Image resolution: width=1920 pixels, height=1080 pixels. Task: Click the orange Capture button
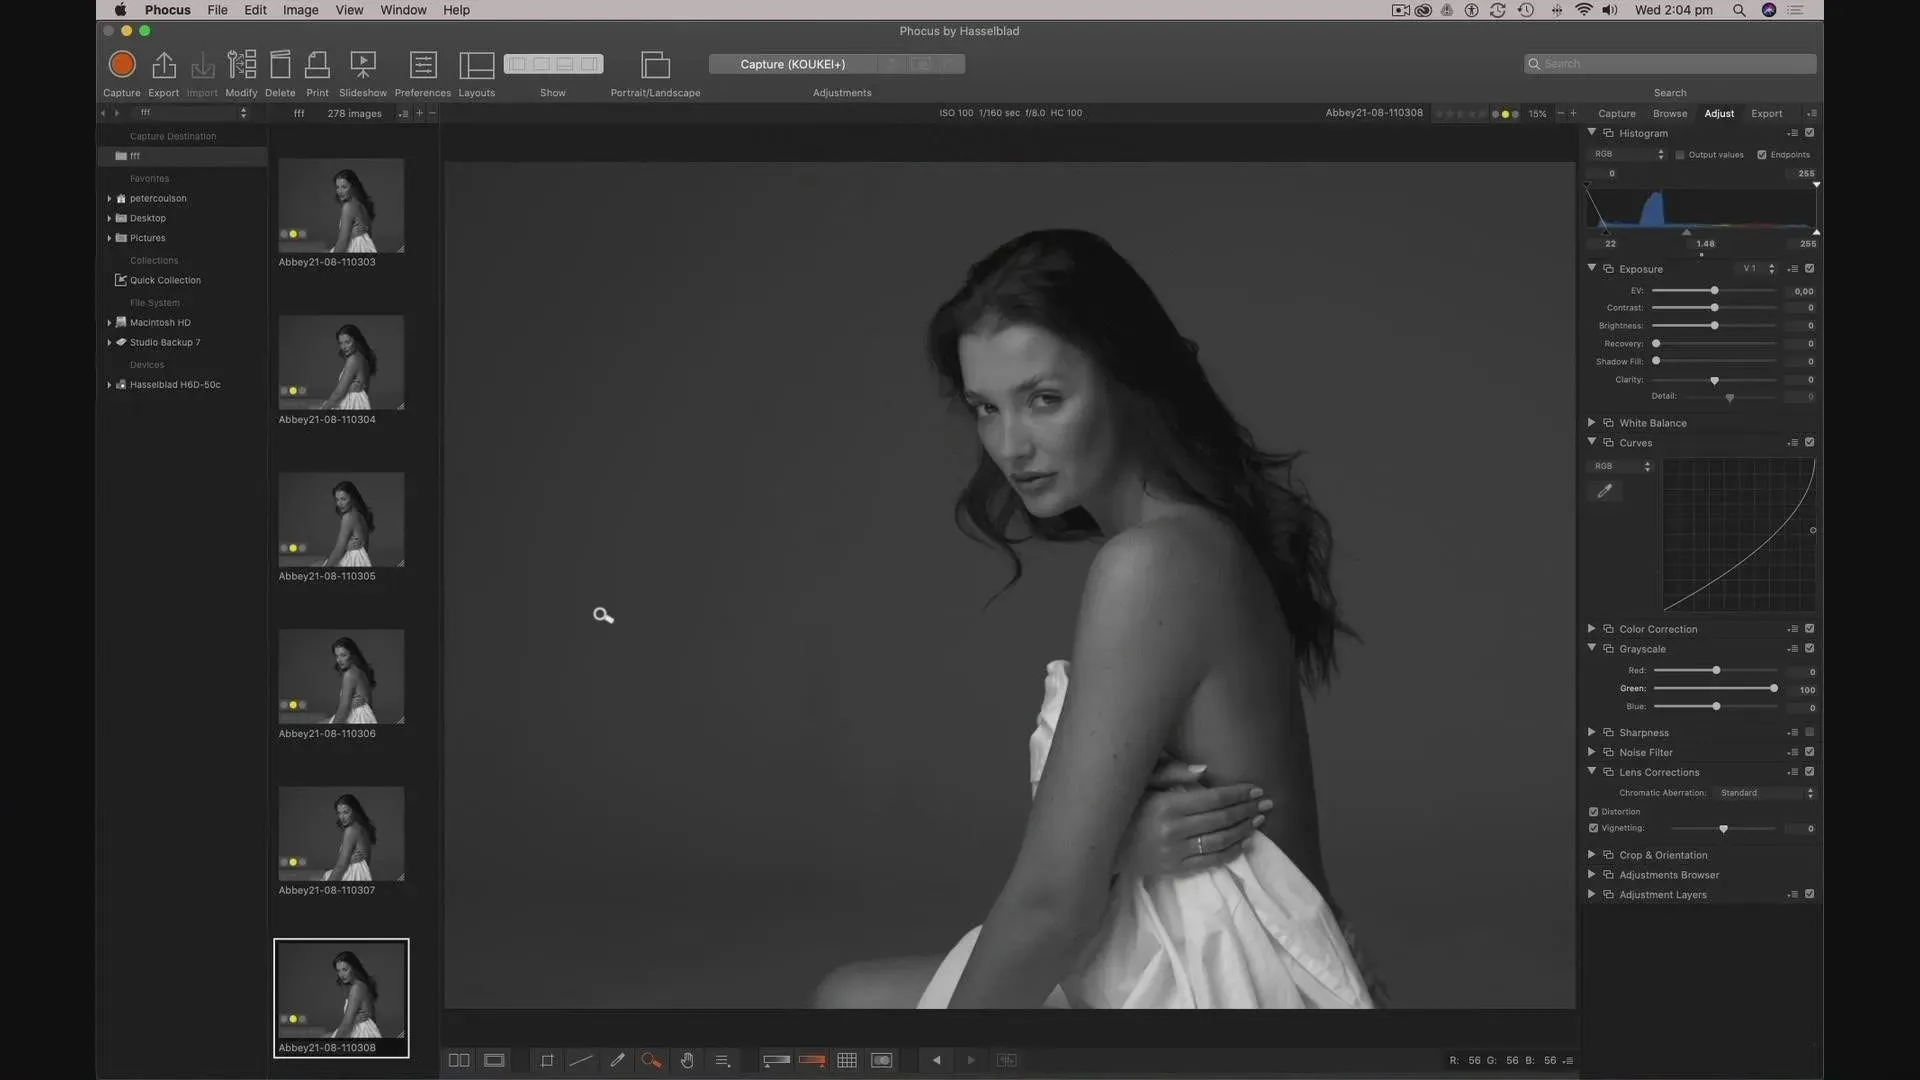(122, 65)
